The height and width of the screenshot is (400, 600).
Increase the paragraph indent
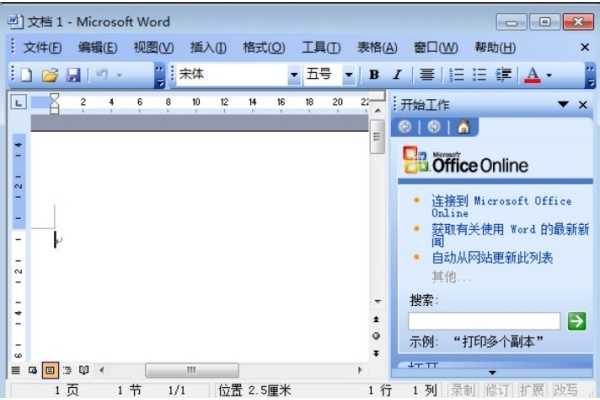pos(504,74)
